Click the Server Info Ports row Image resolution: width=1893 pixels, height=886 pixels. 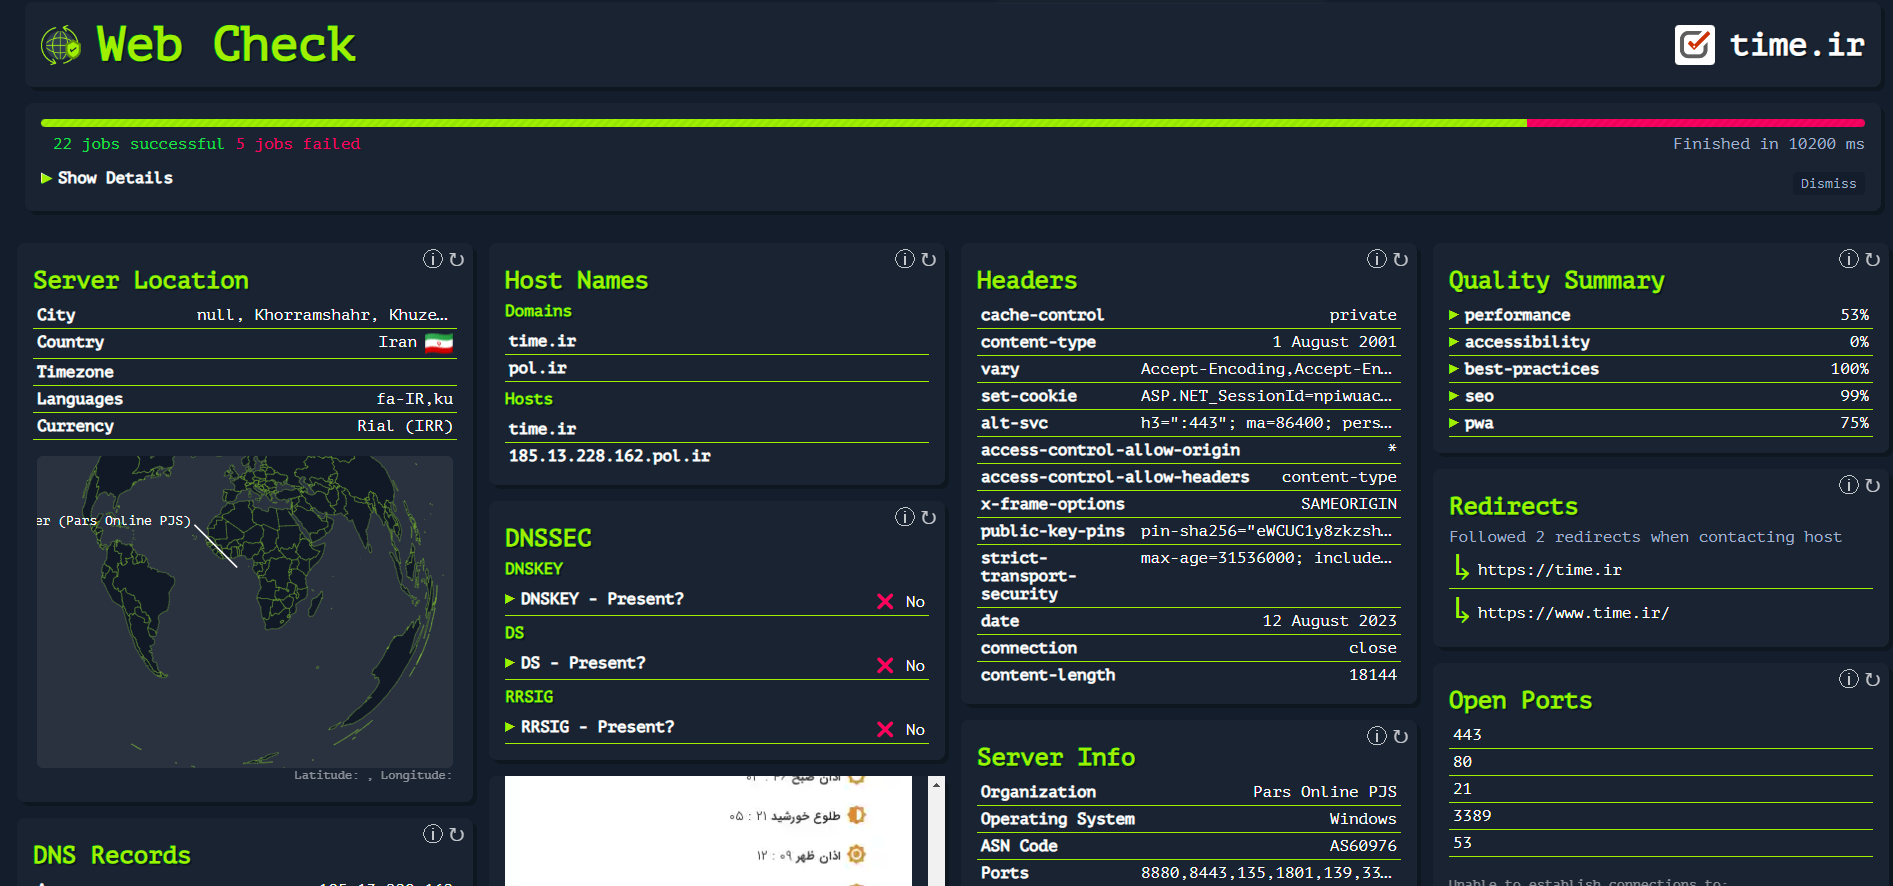1189,873
